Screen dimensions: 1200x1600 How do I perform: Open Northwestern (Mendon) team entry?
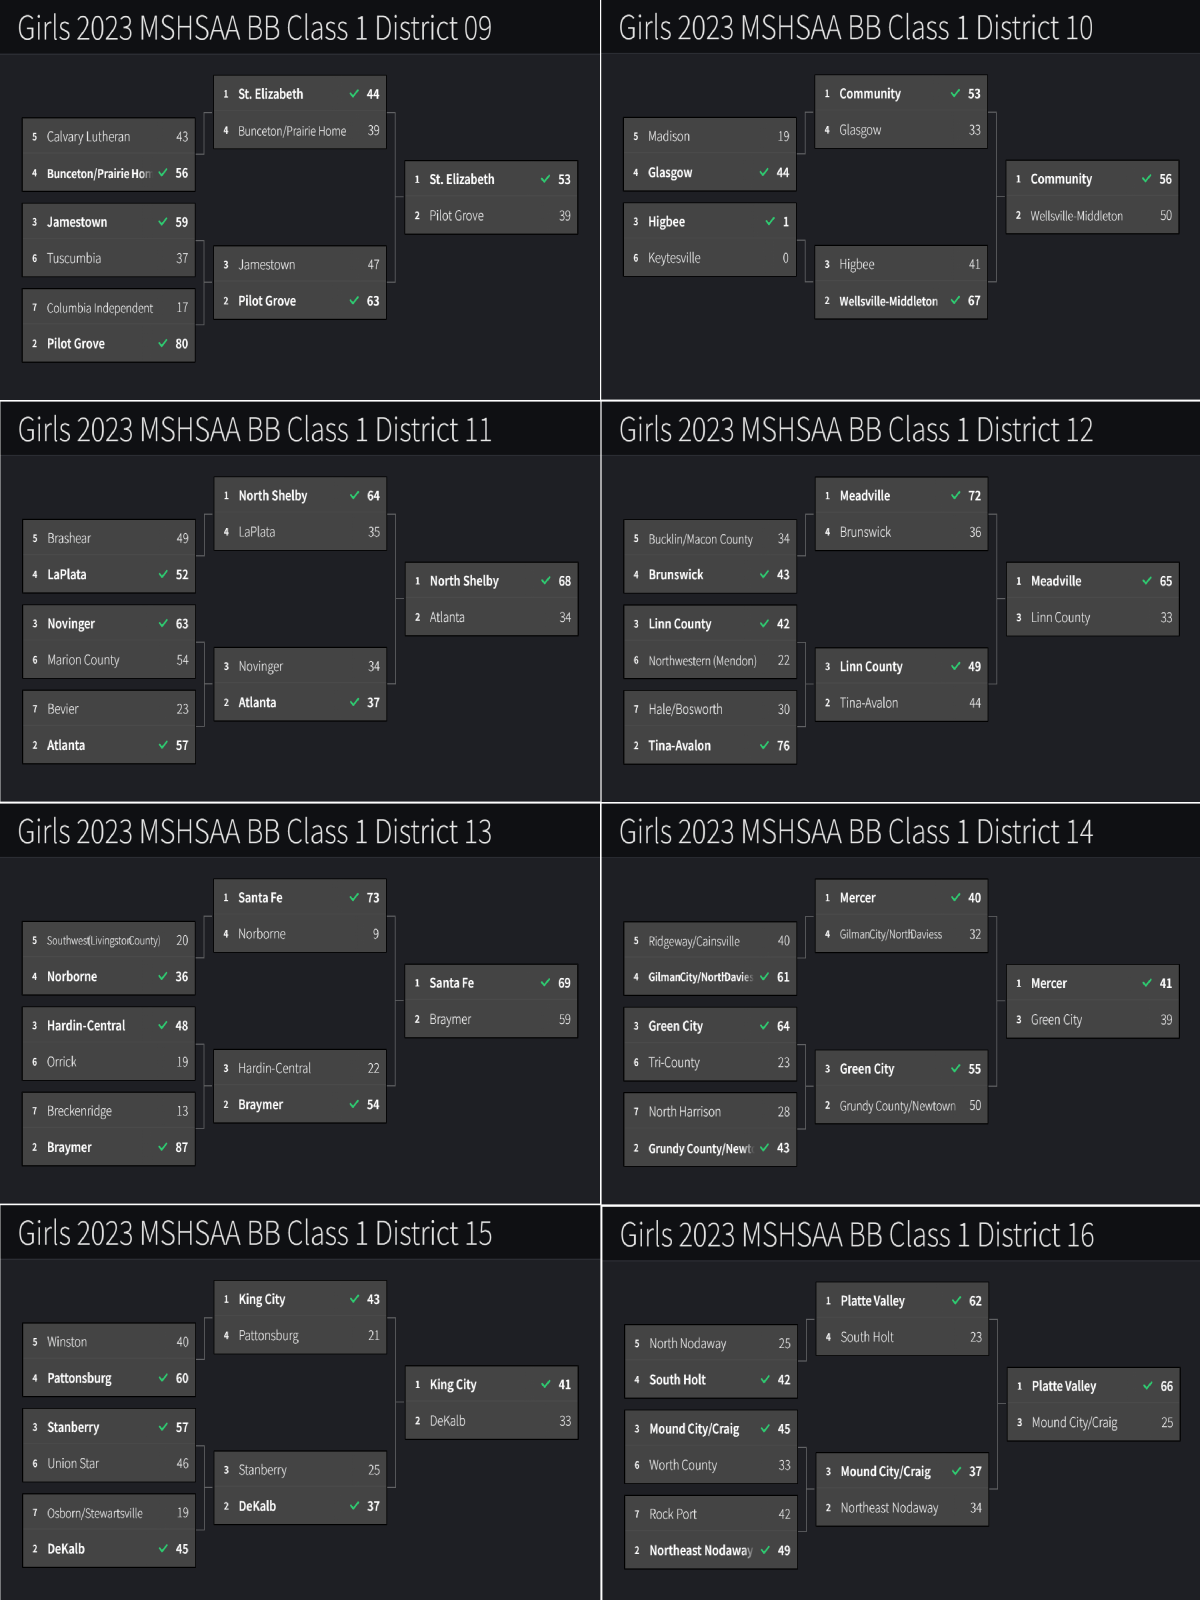pos(702,661)
